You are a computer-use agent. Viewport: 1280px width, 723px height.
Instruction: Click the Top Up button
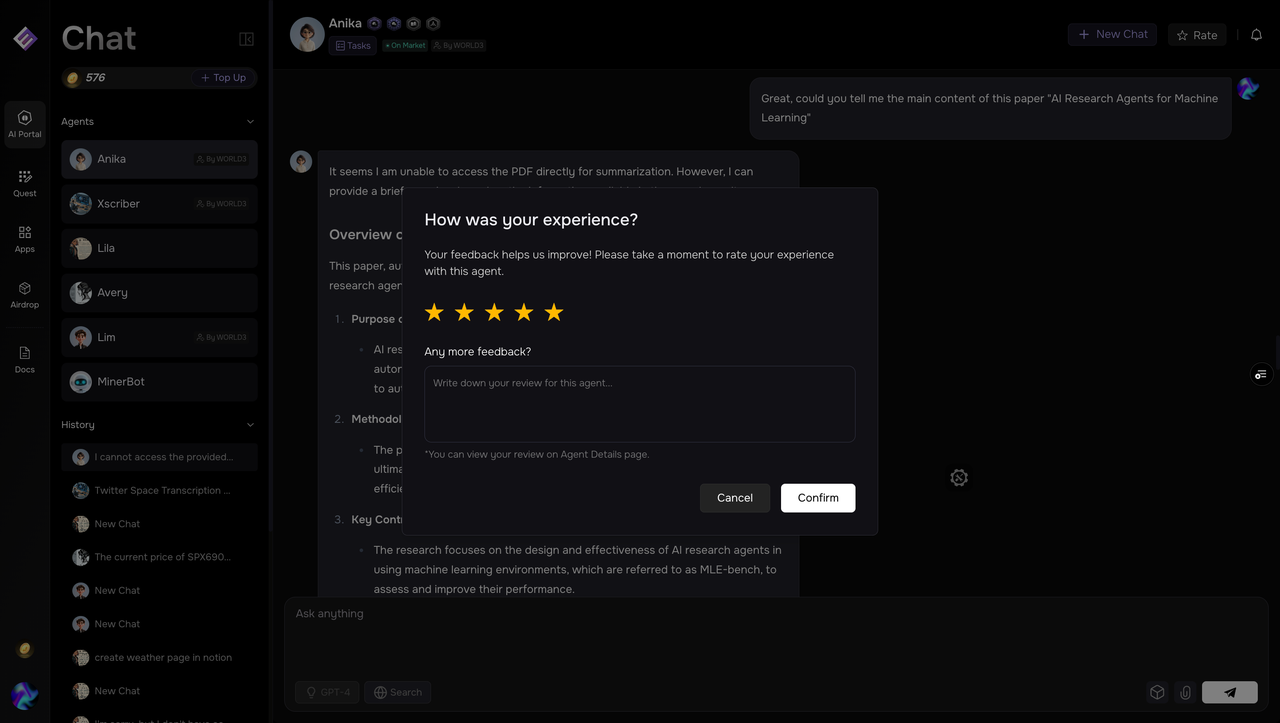tap(223, 78)
